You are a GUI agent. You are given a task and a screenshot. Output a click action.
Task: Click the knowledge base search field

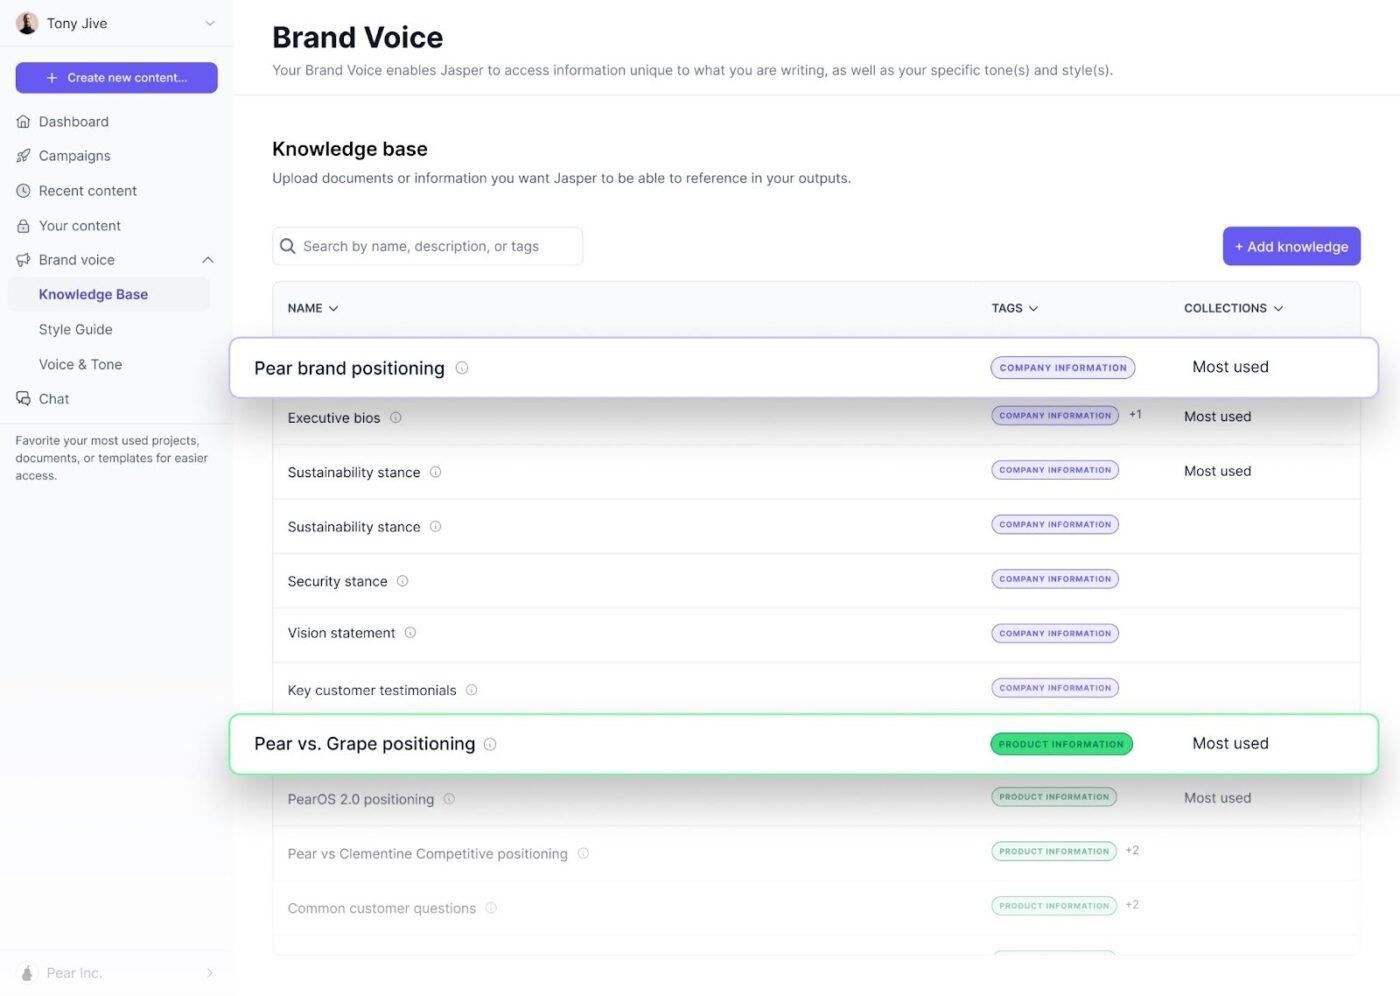(x=427, y=246)
